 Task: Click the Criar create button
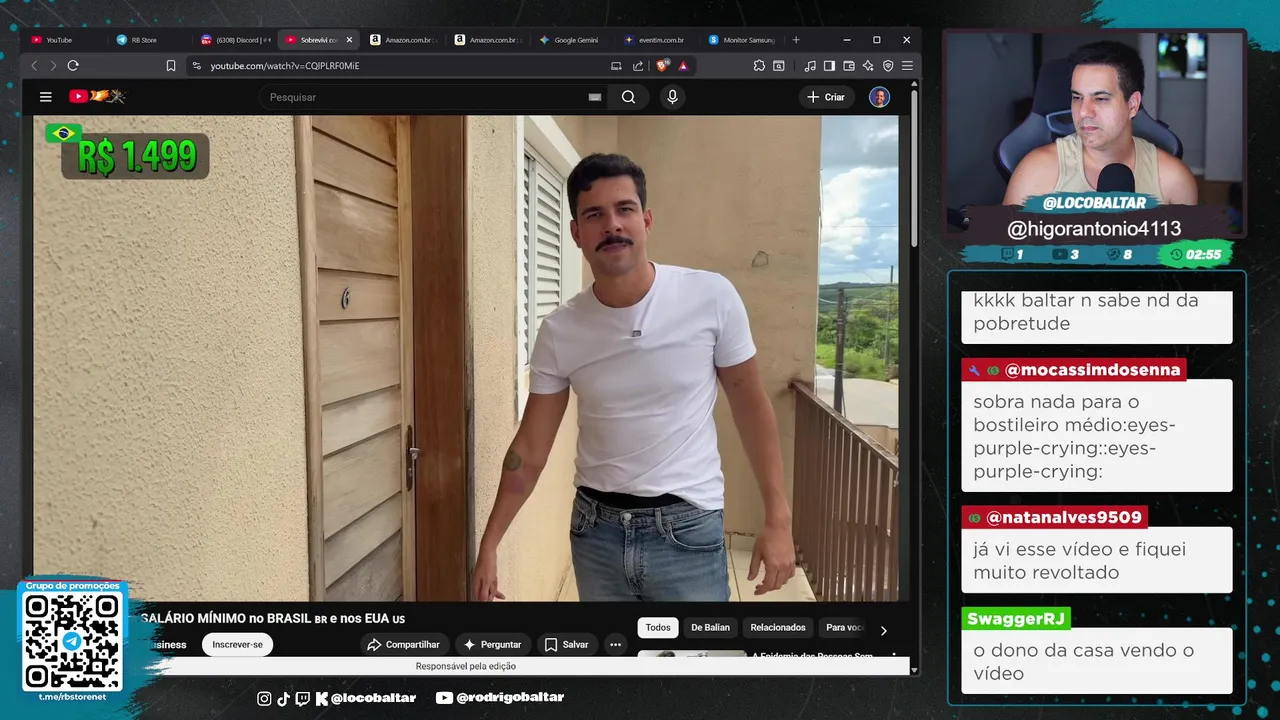tap(826, 97)
